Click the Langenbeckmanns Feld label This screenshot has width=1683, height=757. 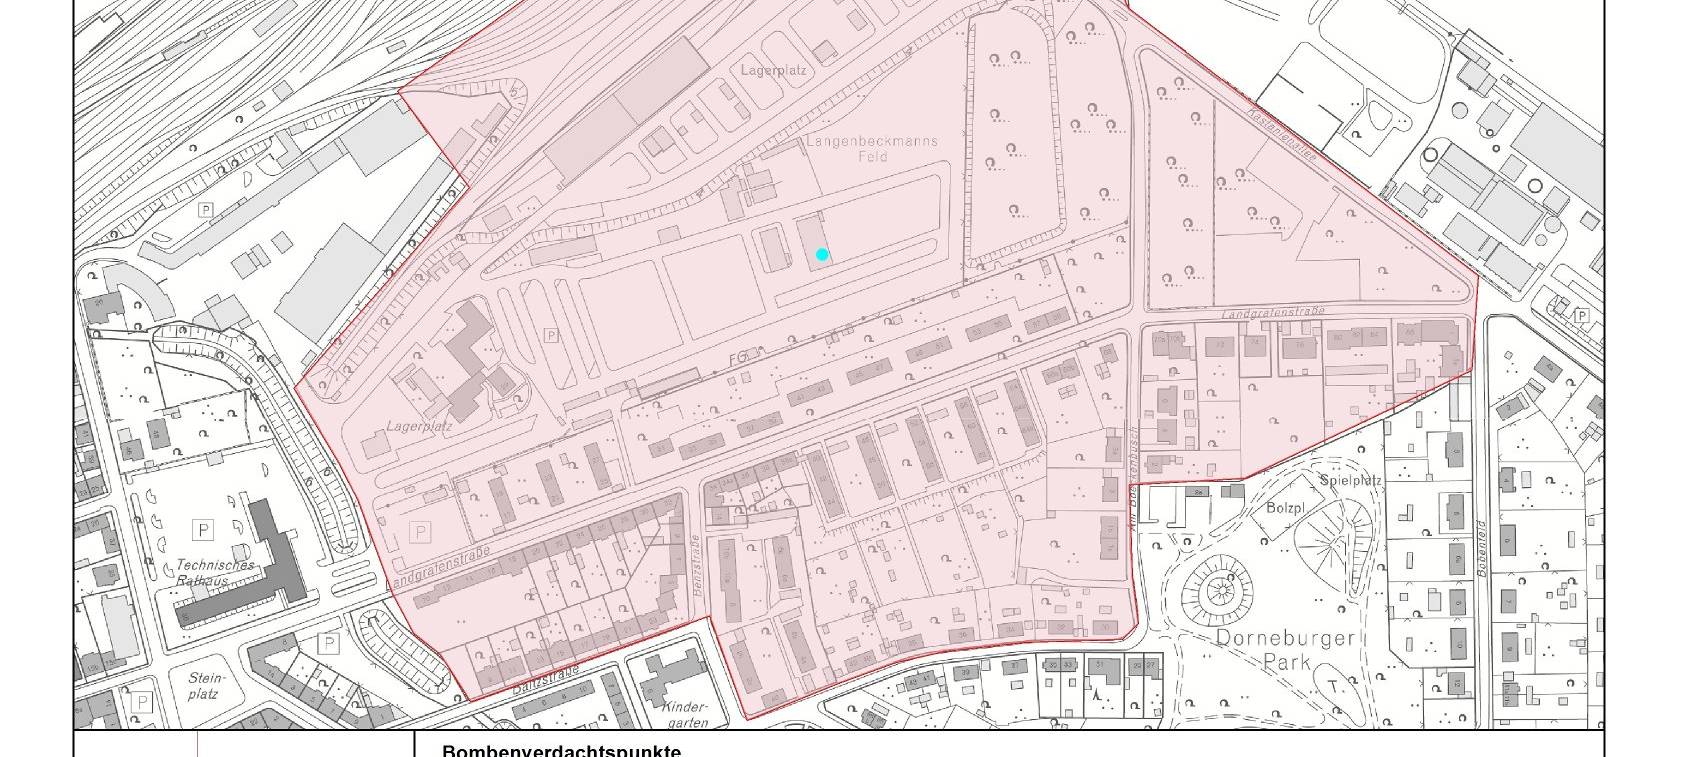click(872, 148)
